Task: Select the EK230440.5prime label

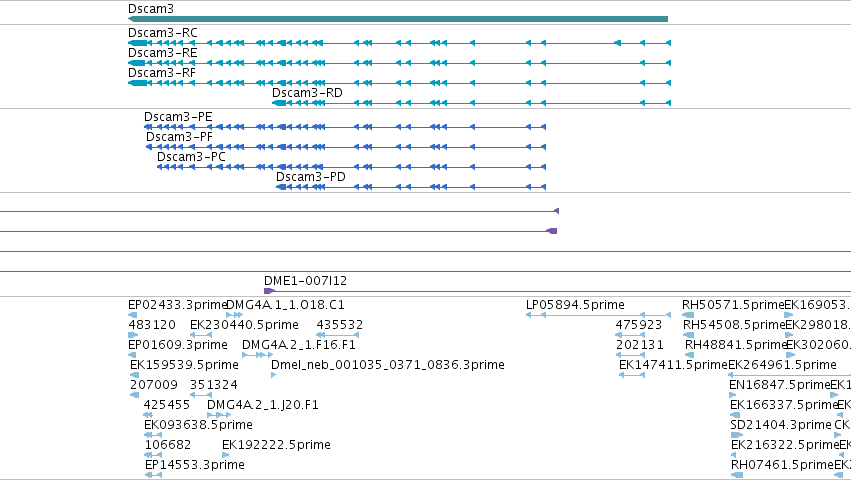Action: click(x=244, y=325)
